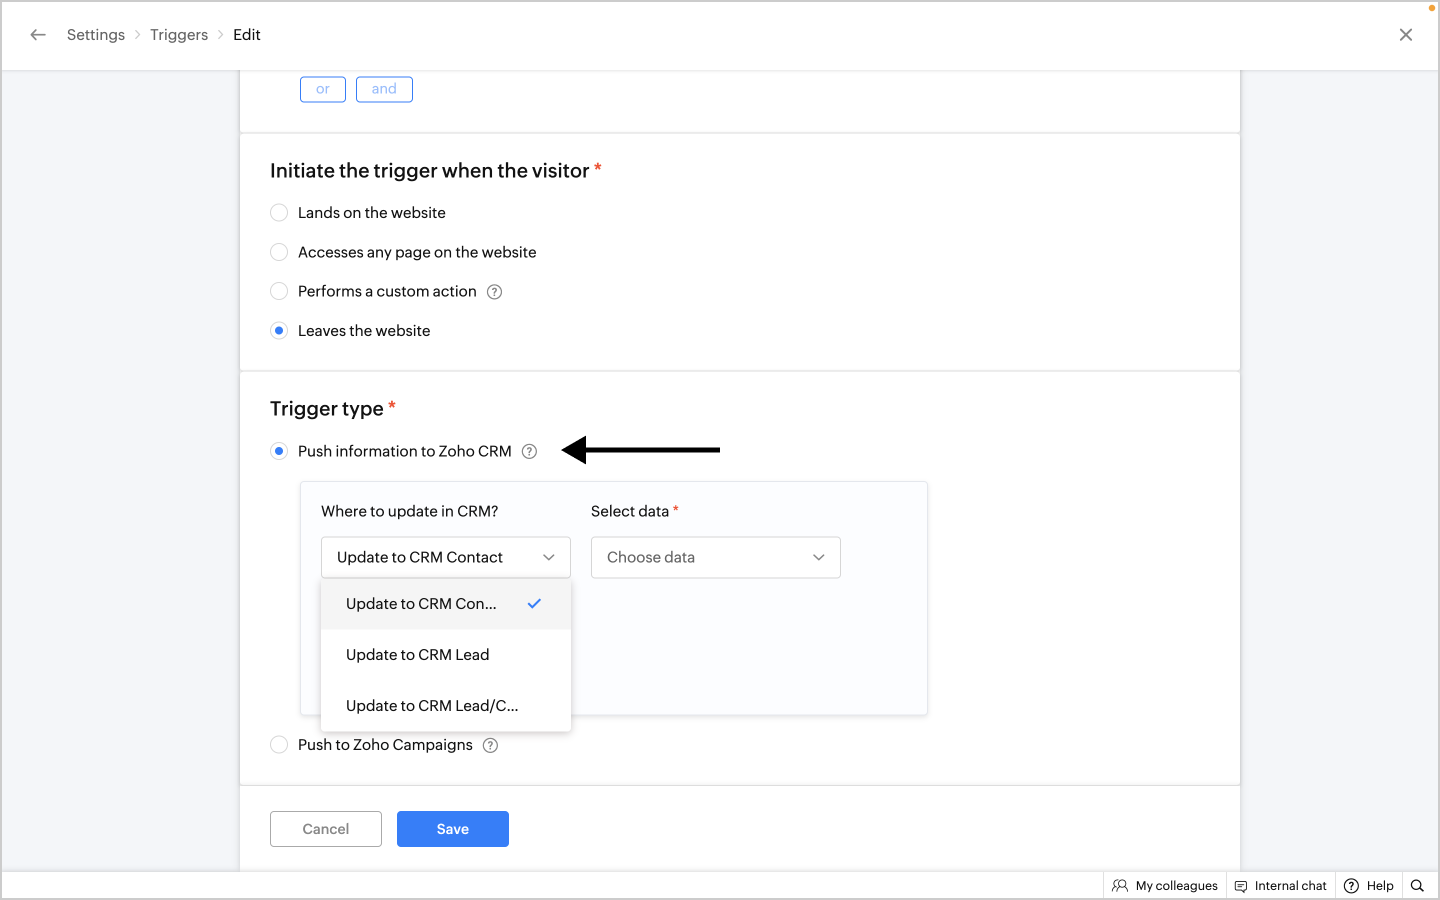The height and width of the screenshot is (900, 1440).
Task: Choose Update to CRM Lead option
Action: point(418,655)
